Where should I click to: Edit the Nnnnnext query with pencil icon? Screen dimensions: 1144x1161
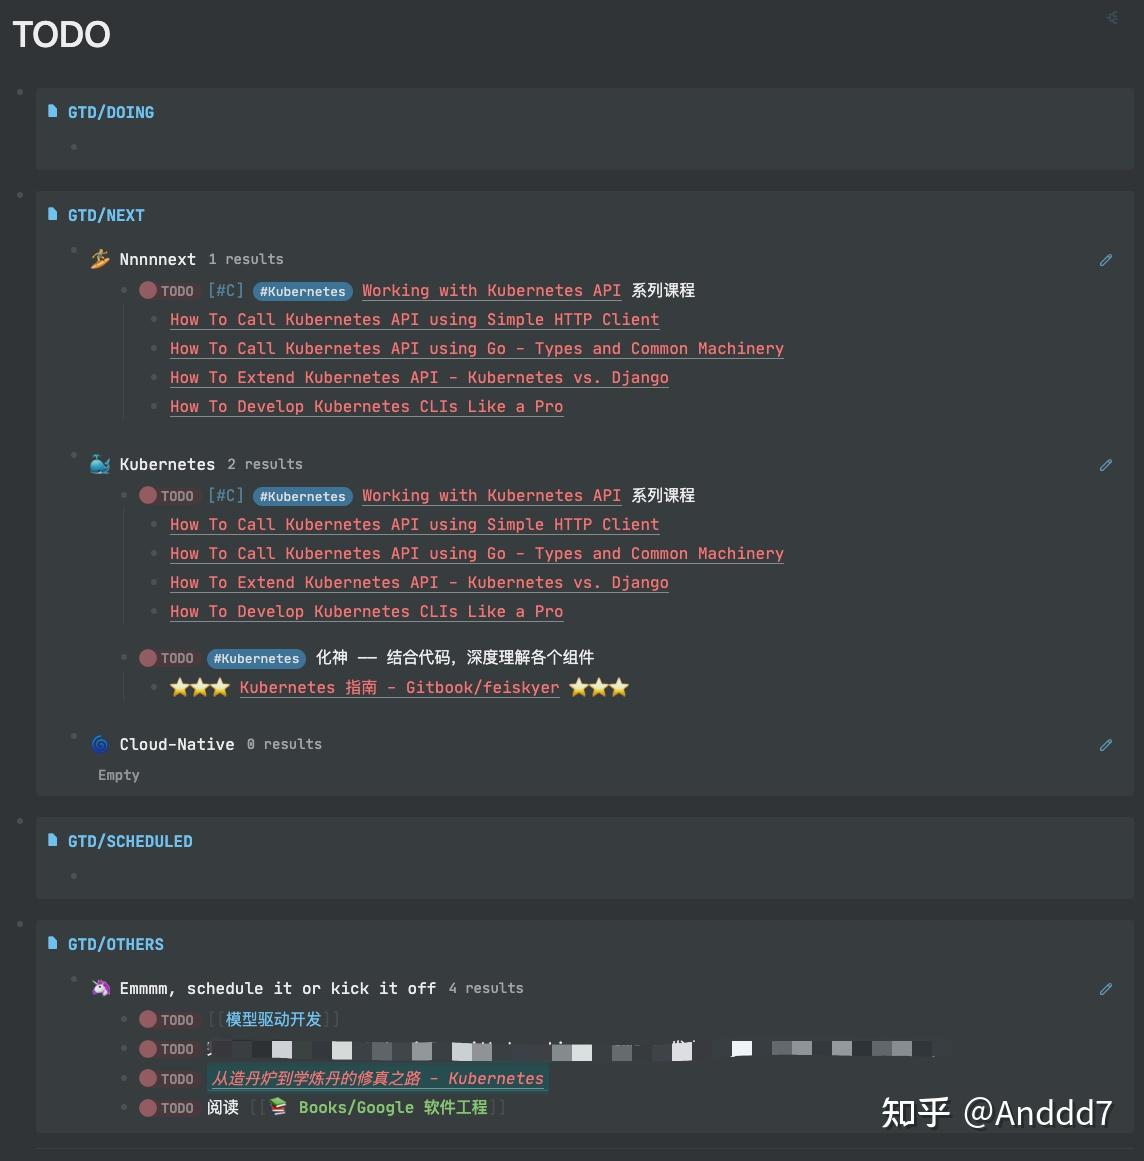pos(1105,260)
